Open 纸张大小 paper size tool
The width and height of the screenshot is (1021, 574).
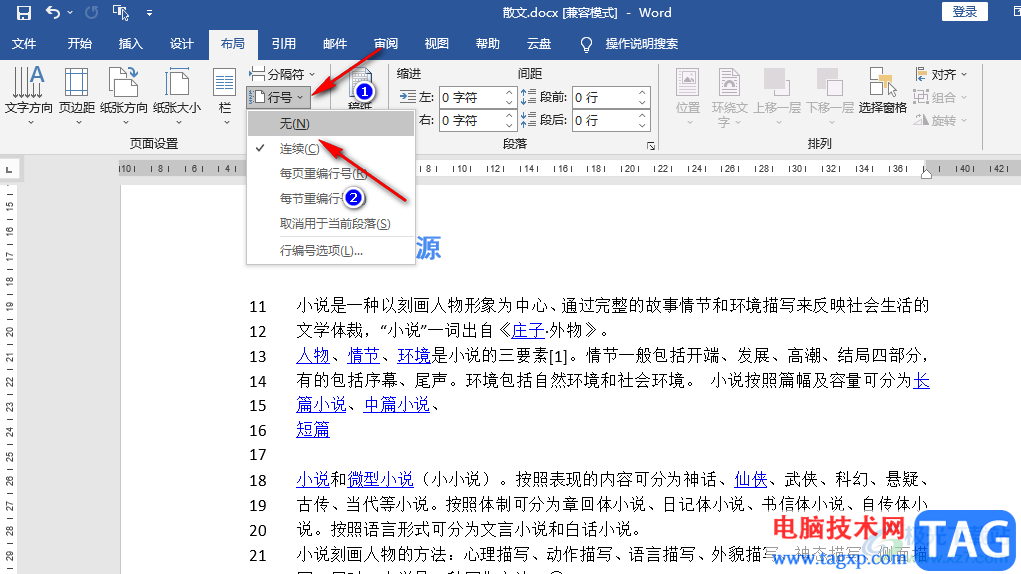coord(177,95)
